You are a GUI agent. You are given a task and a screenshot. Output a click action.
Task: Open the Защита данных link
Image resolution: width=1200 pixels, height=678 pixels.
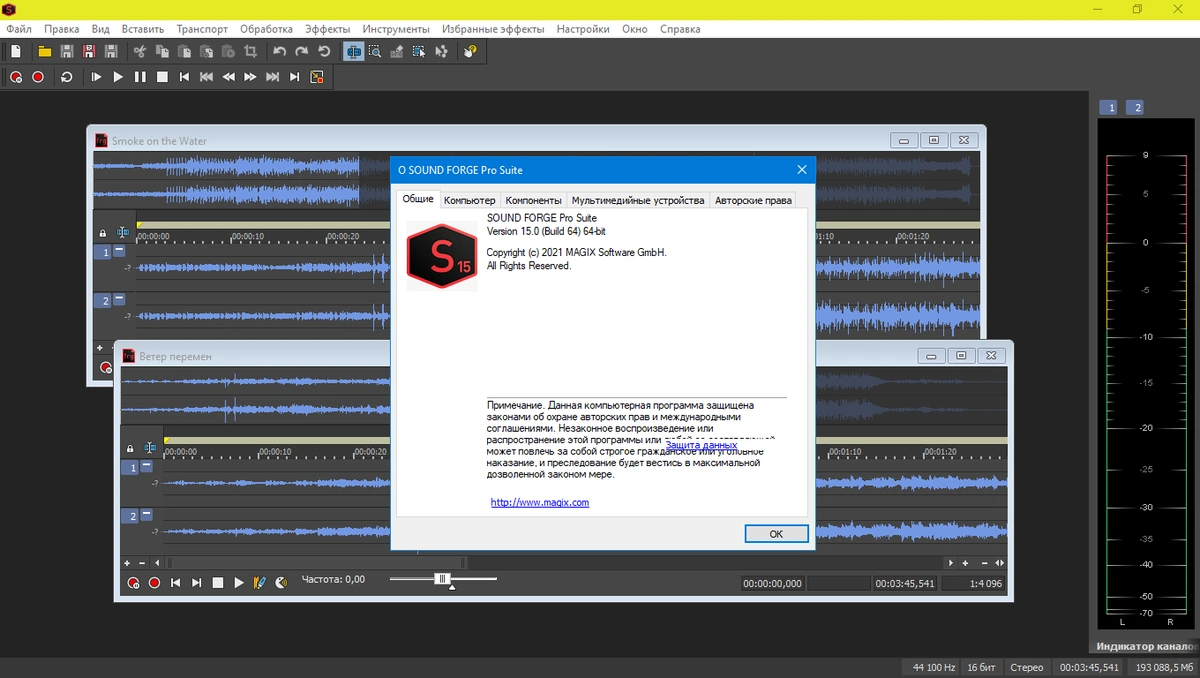(701, 445)
